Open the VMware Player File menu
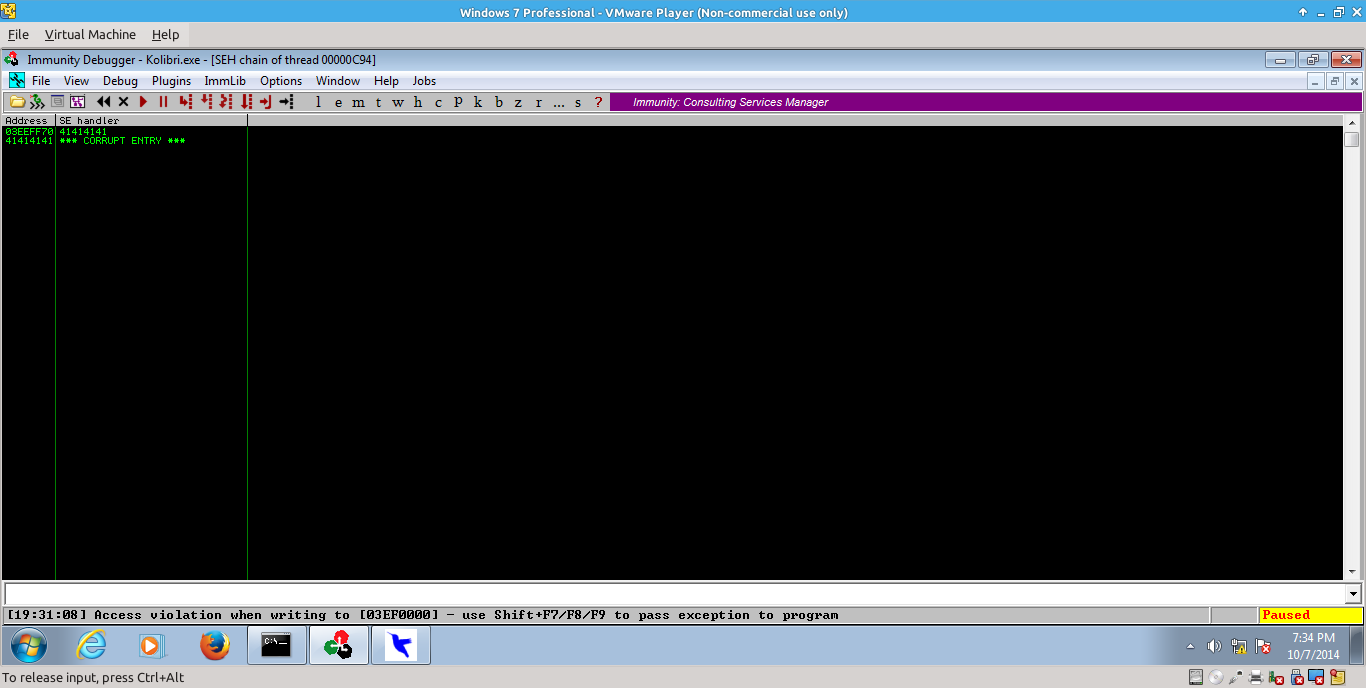Image resolution: width=1366 pixels, height=688 pixels. point(18,34)
